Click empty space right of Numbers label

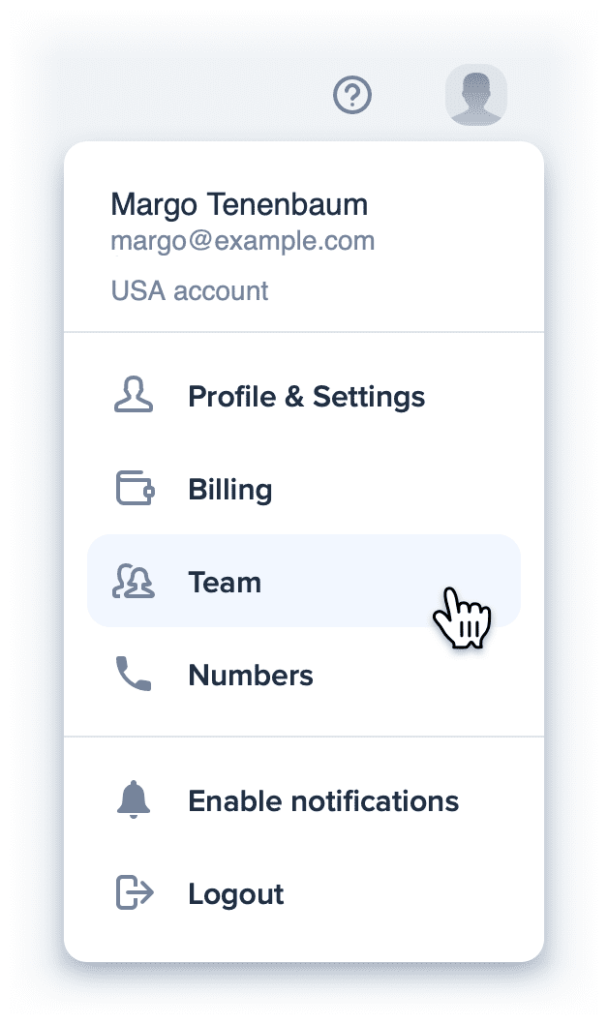point(420,675)
